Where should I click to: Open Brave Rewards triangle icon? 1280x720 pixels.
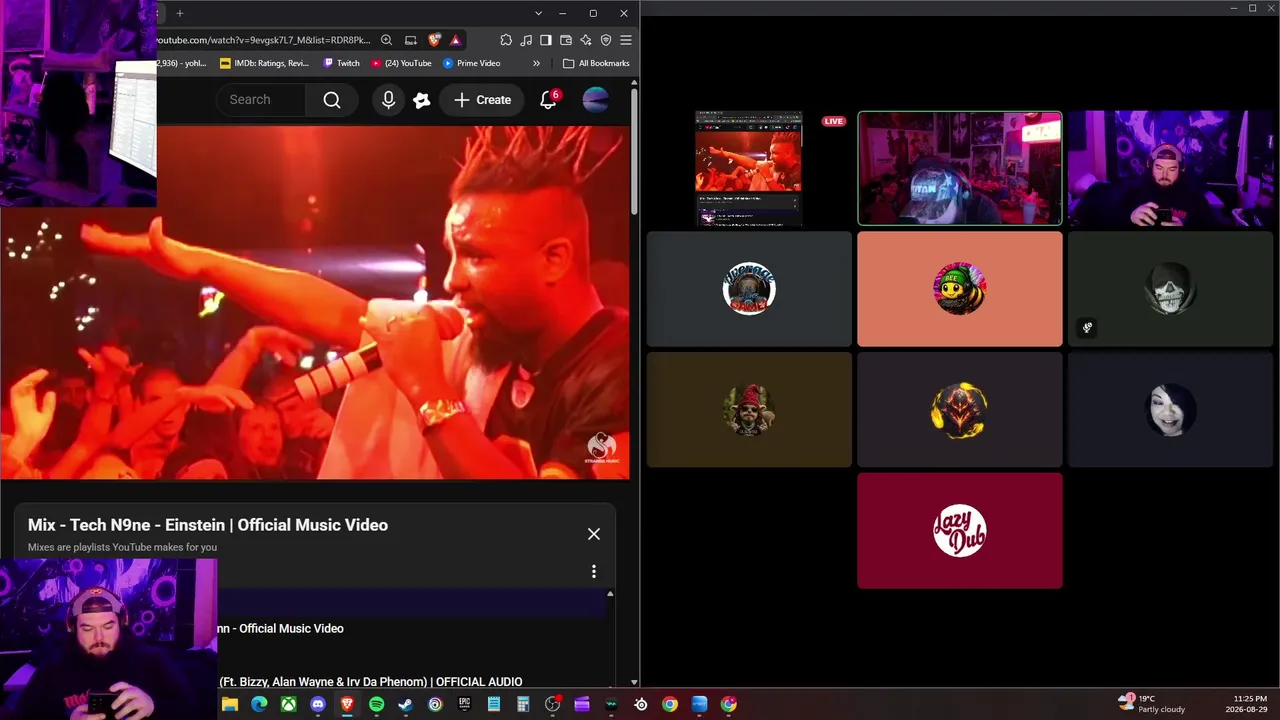[455, 40]
